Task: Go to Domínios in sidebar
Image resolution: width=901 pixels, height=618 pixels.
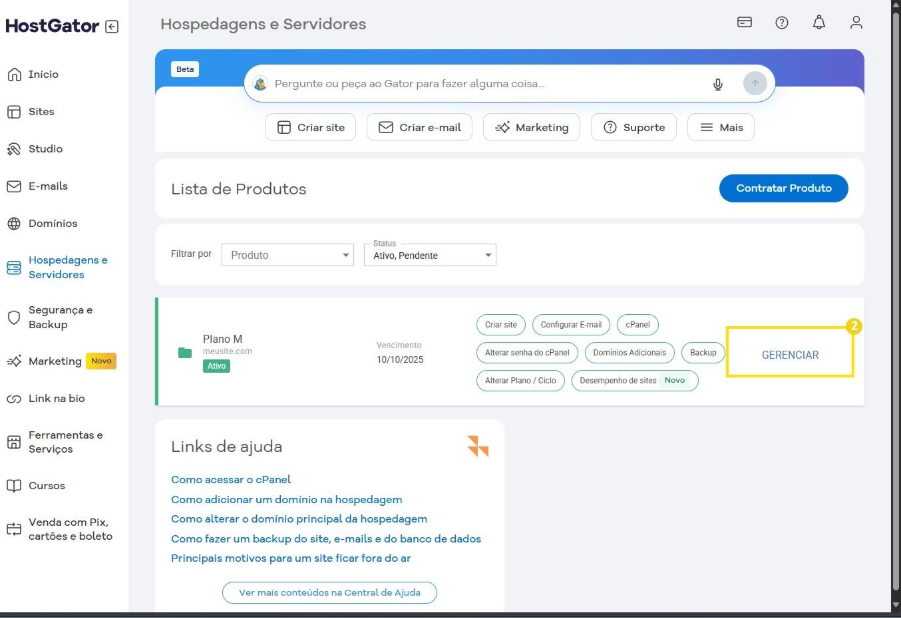Action: pyautogui.click(x=52, y=223)
